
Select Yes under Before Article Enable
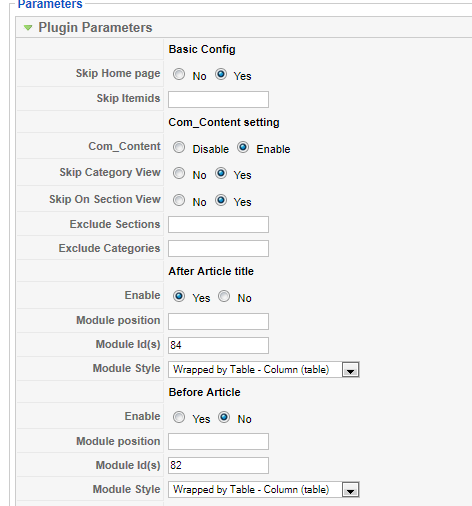tap(179, 417)
